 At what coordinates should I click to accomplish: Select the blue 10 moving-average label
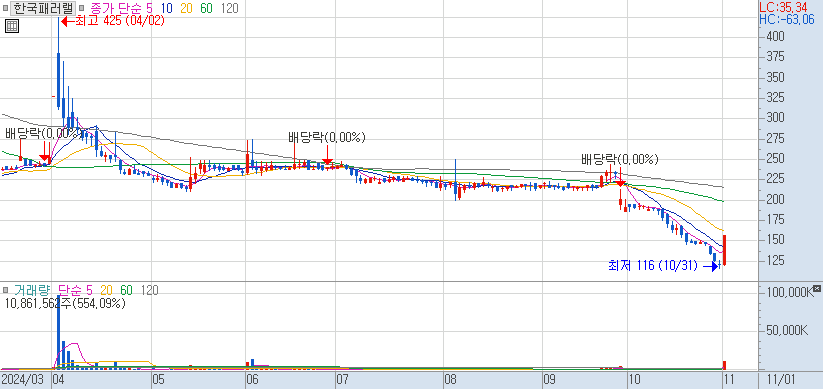167,8
